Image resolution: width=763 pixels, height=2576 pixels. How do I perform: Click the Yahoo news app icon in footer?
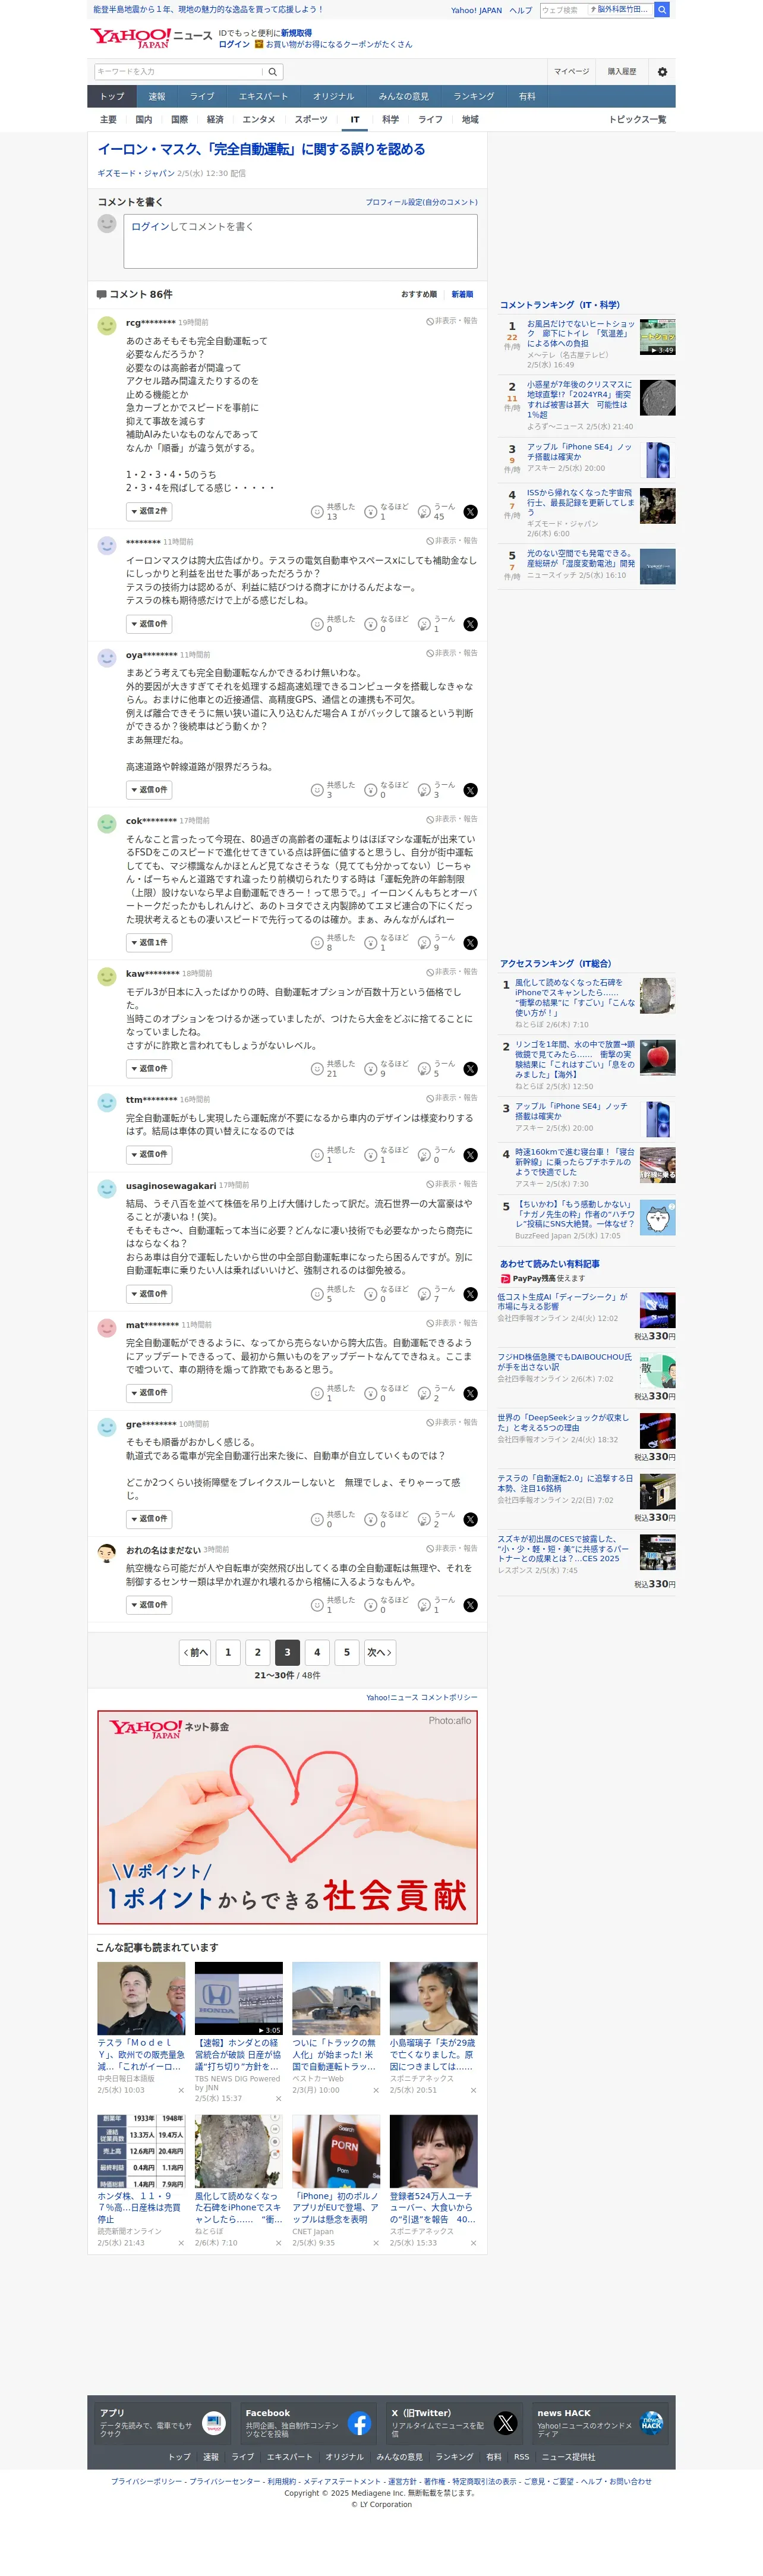pyautogui.click(x=213, y=2423)
